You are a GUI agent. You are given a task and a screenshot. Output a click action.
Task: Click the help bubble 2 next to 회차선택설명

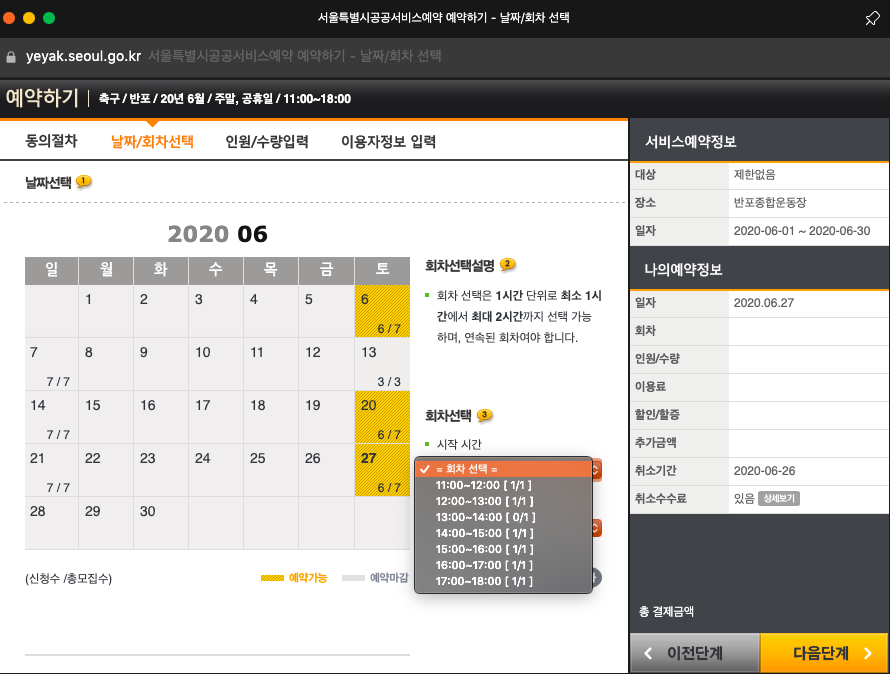(507, 265)
